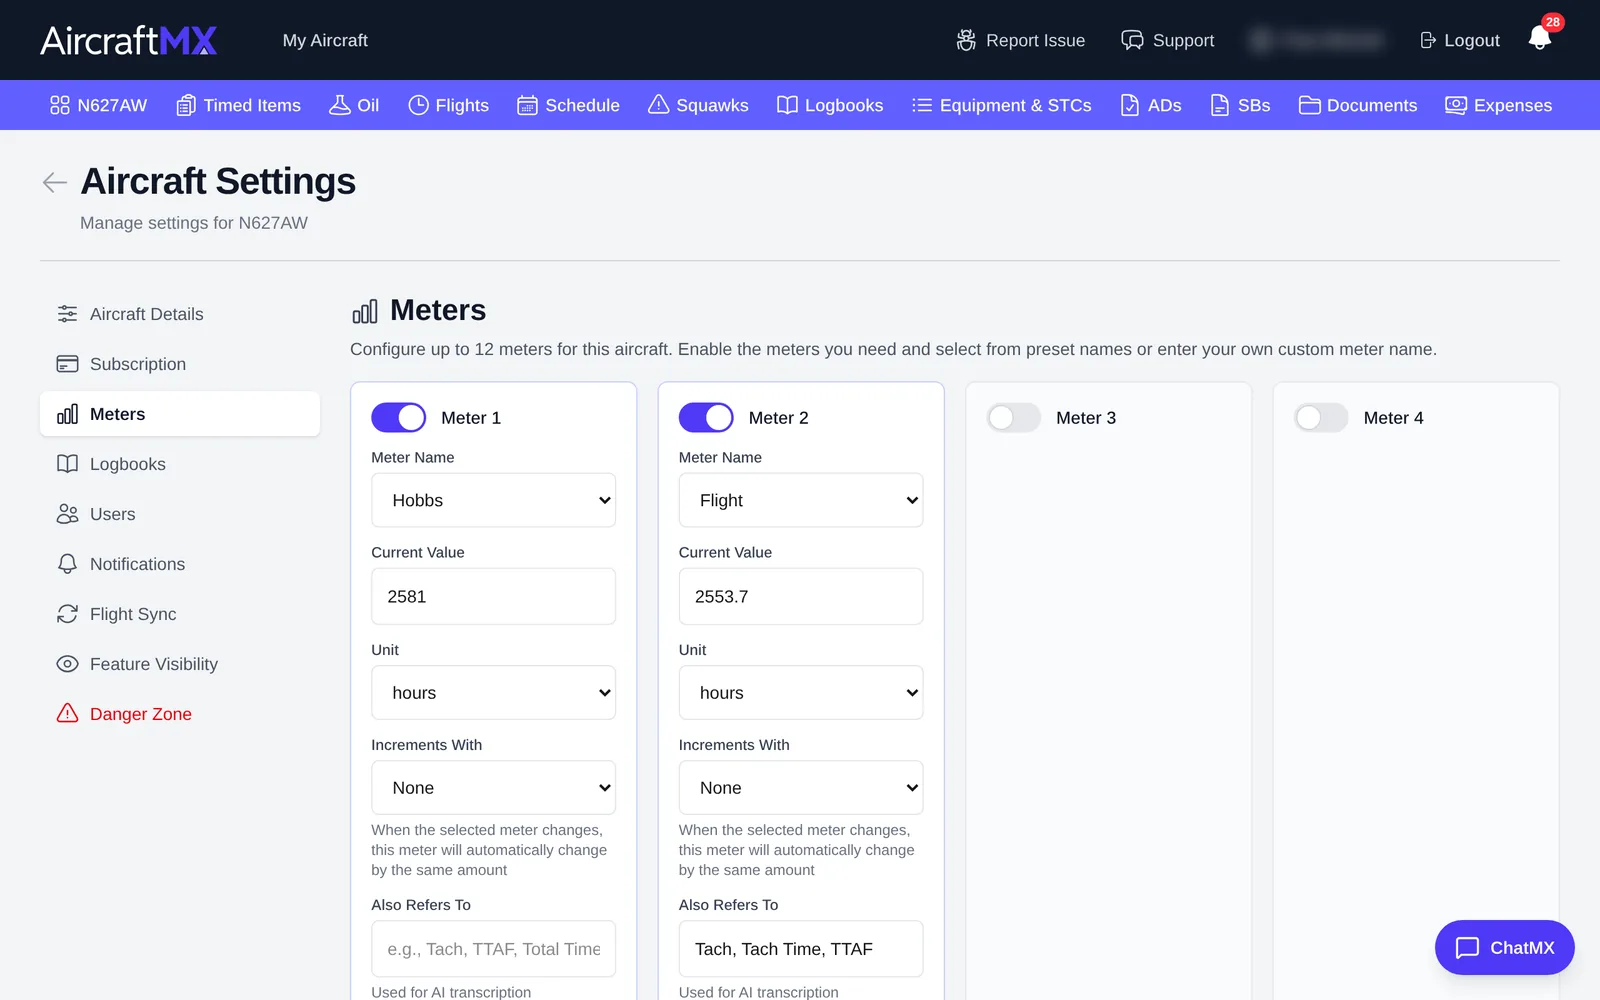Click Meter 1 Current Value field 2581
Screen dimensions: 1600x1000
point(493,596)
